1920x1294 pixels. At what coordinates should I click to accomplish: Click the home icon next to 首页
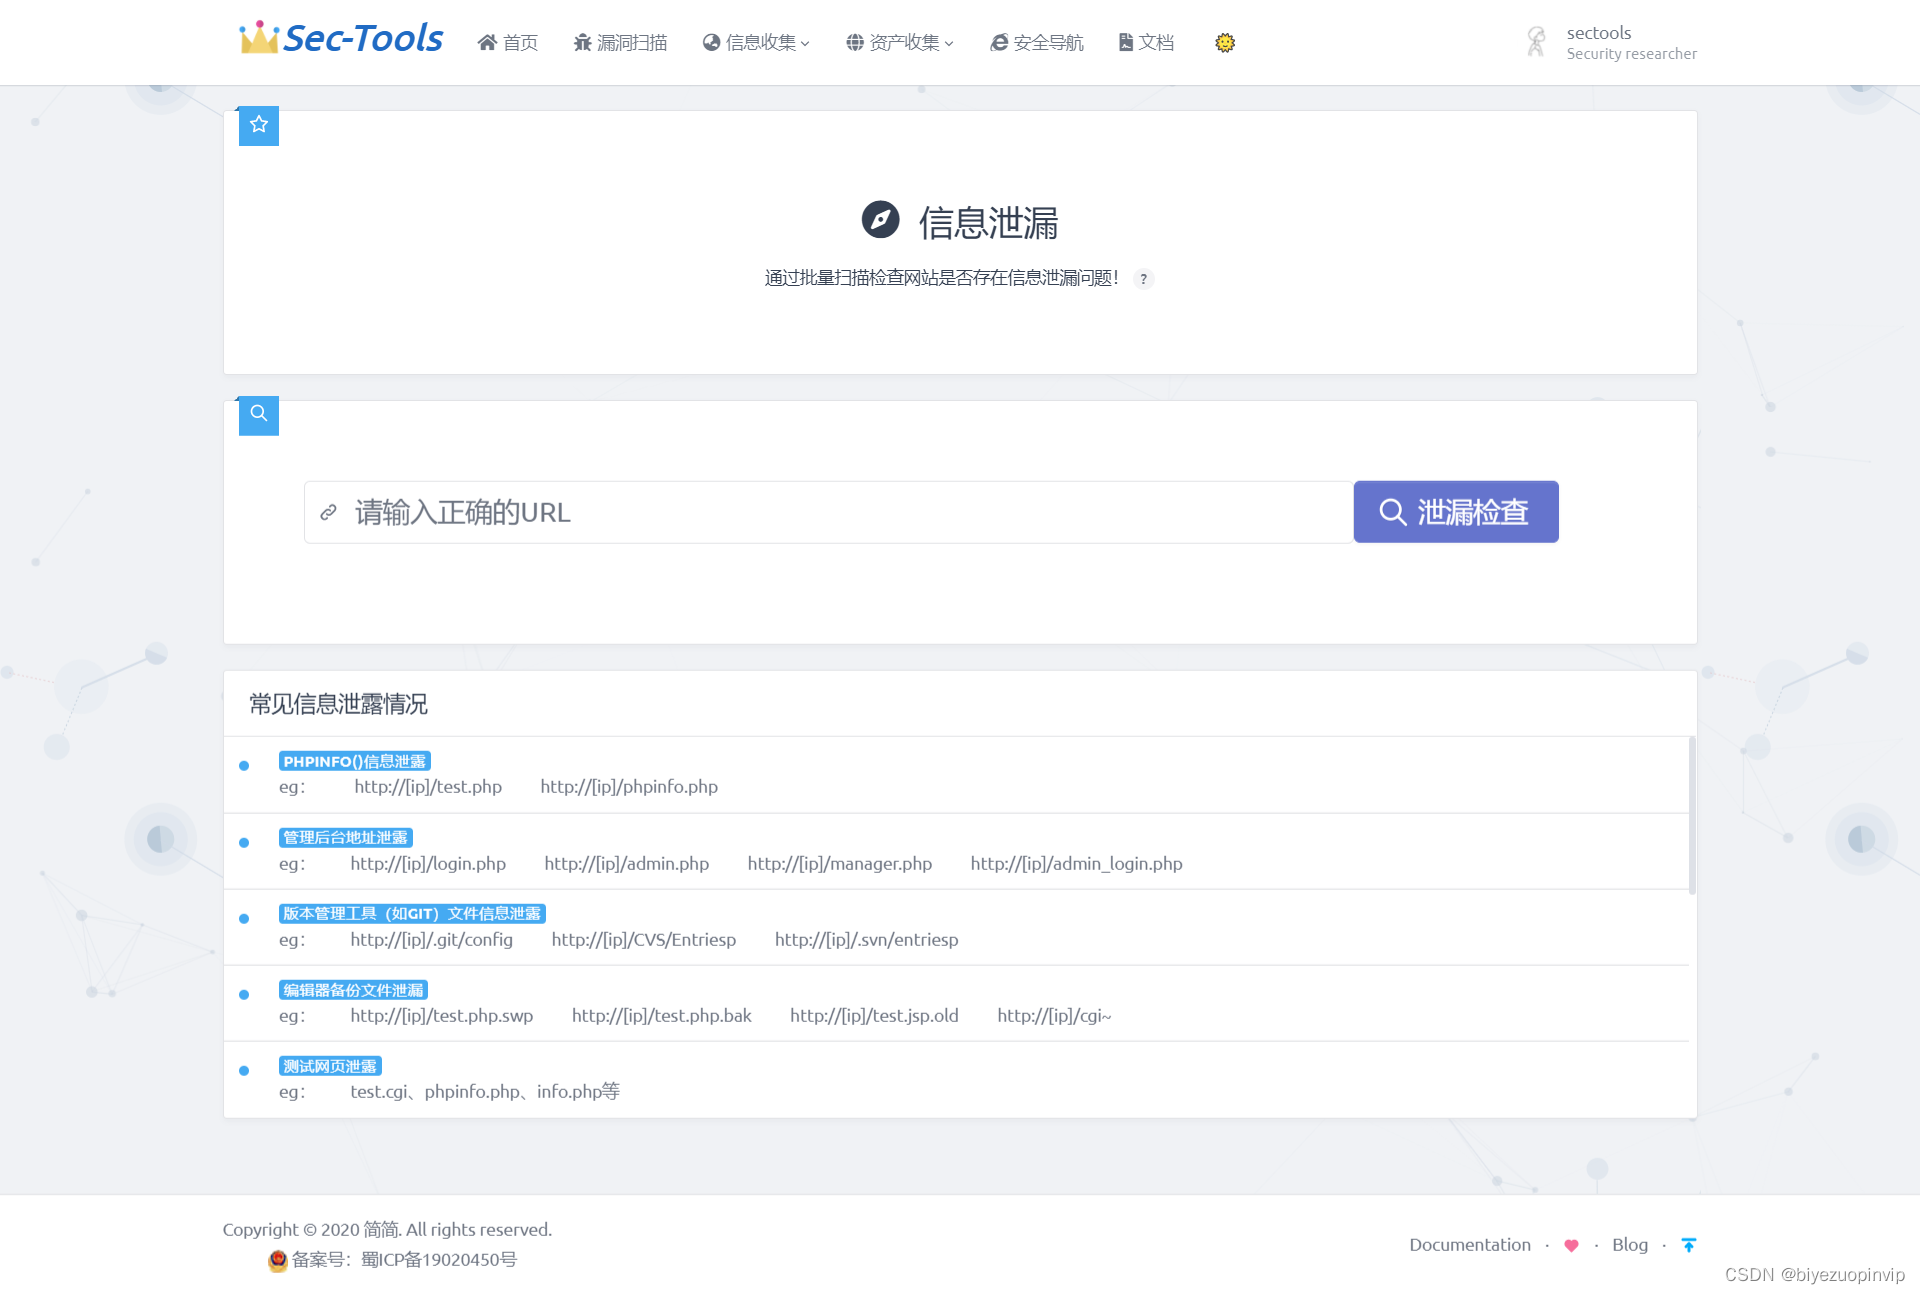[485, 42]
